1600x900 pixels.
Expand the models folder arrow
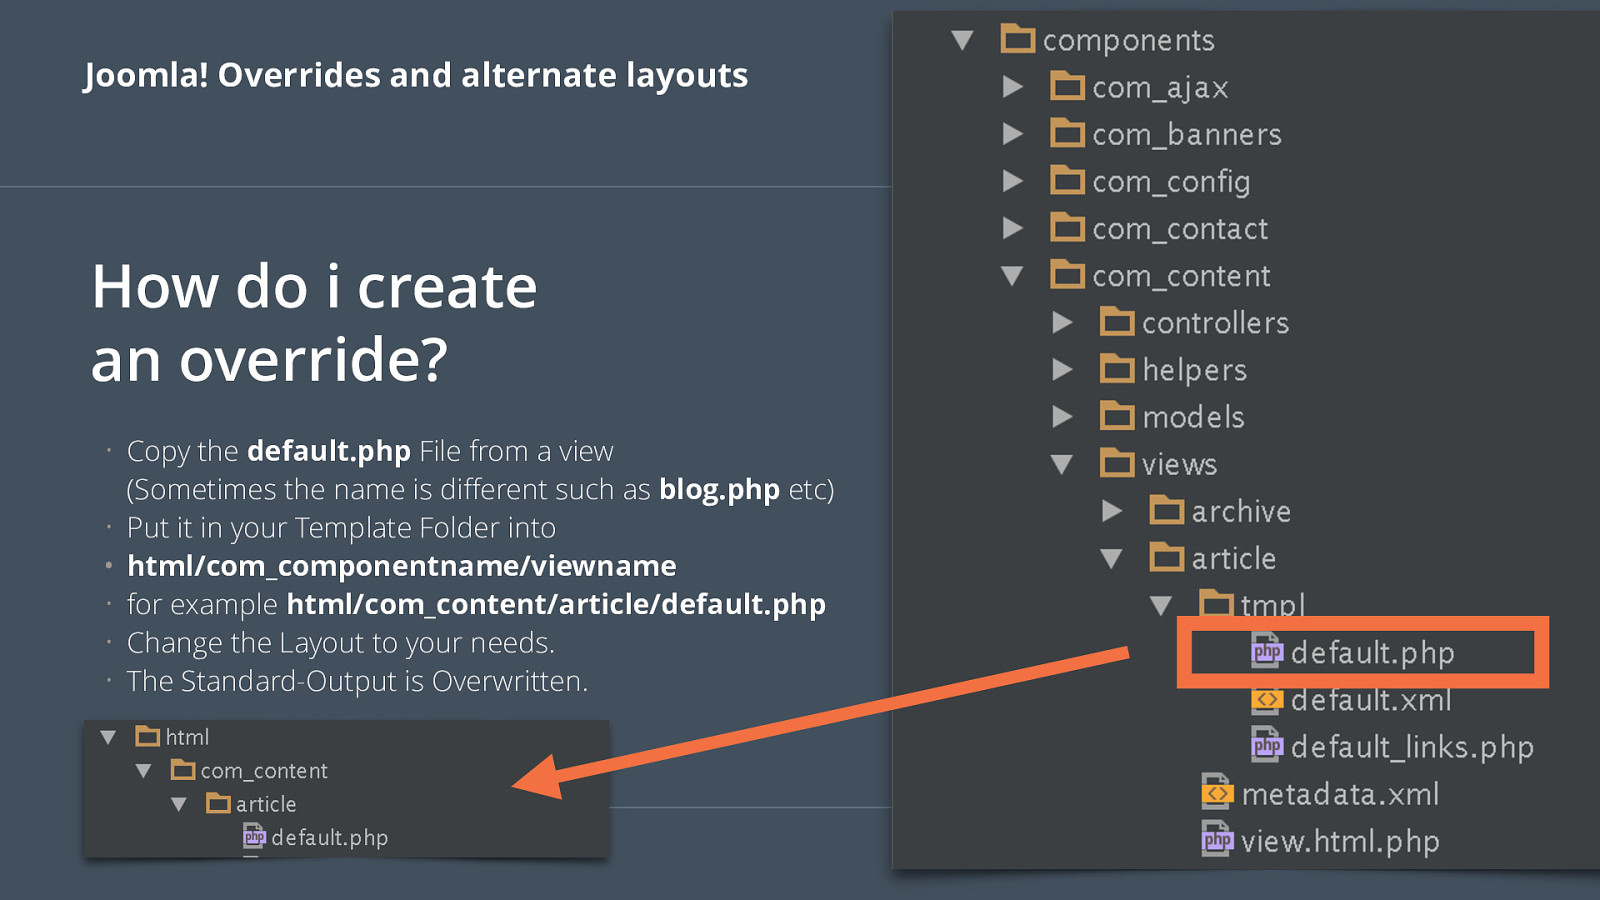click(x=1063, y=416)
